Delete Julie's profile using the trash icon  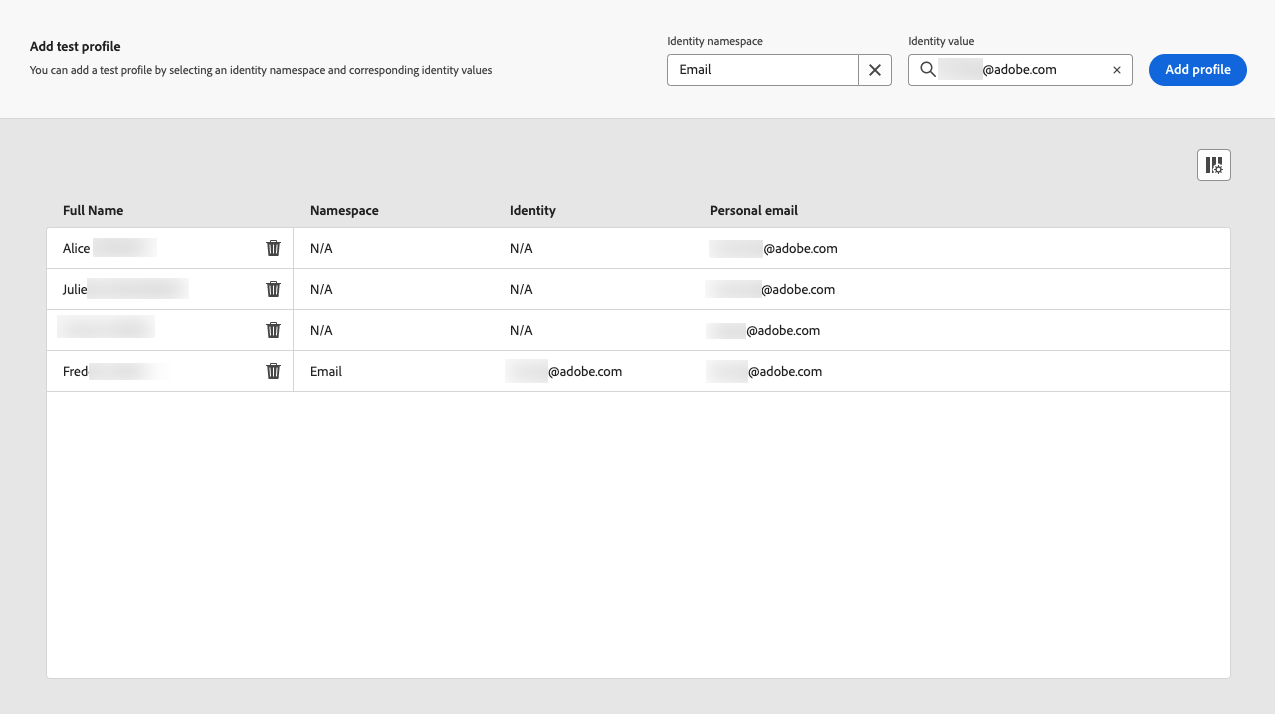[273, 289]
